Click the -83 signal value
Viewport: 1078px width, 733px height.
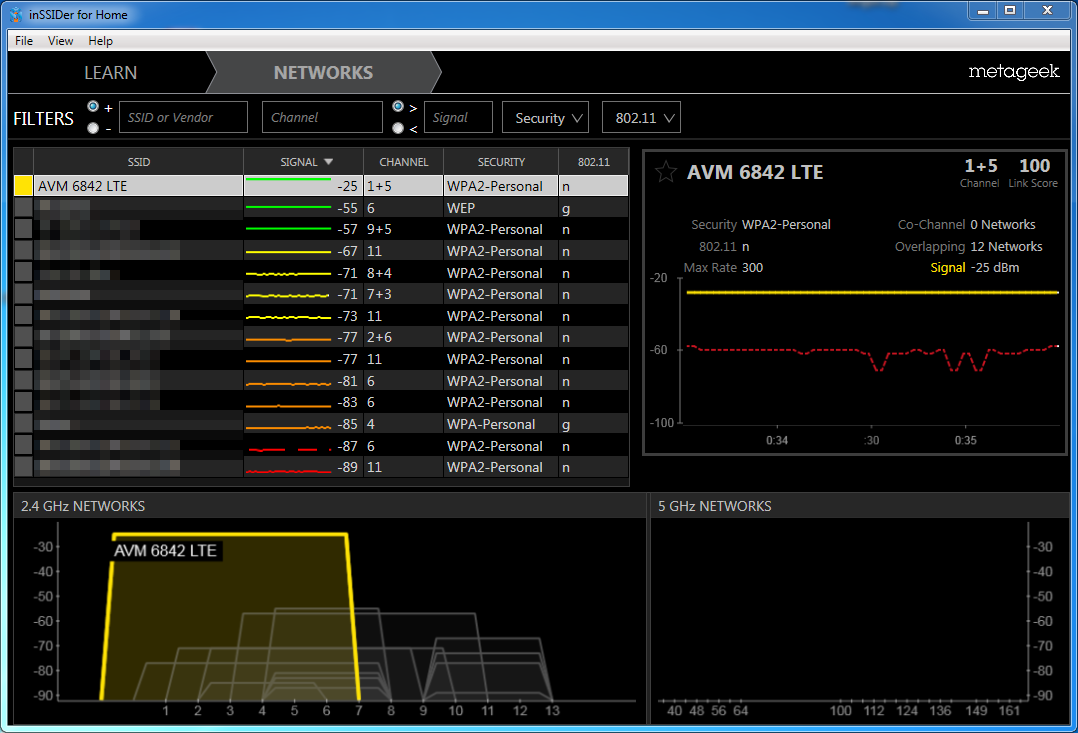[x=347, y=402]
